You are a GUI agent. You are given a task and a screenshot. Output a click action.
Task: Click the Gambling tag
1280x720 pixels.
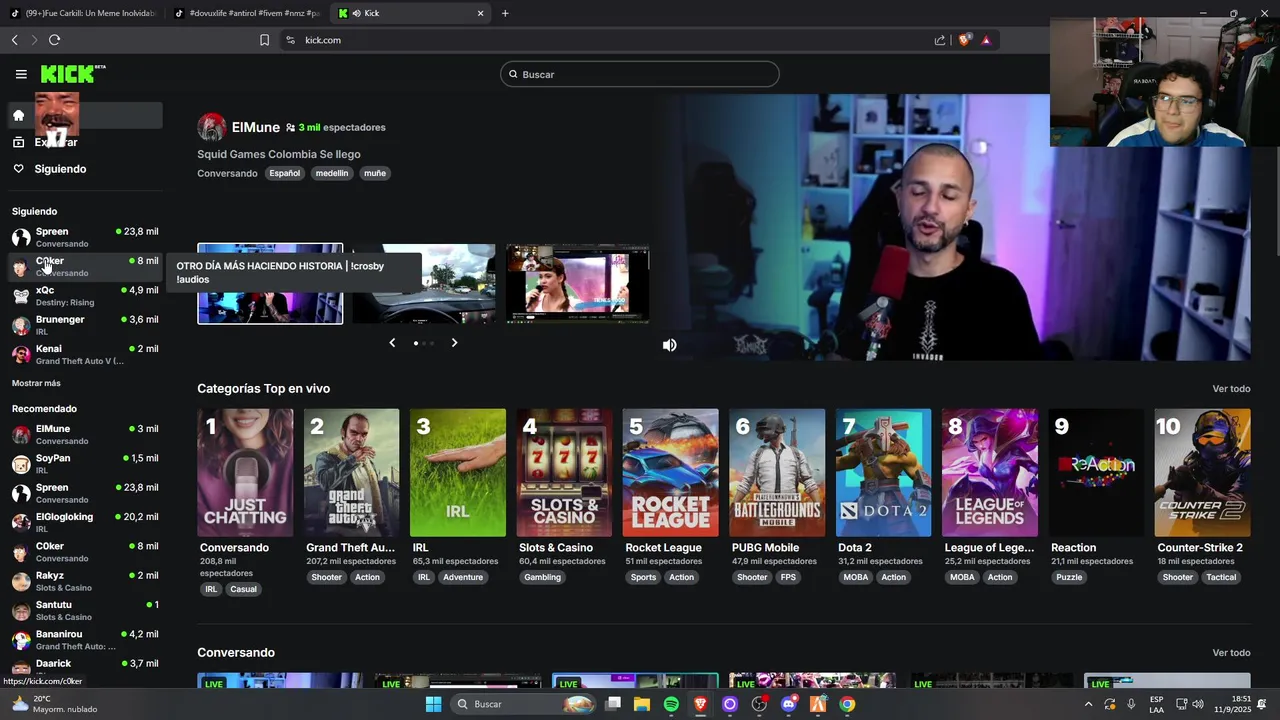click(543, 577)
